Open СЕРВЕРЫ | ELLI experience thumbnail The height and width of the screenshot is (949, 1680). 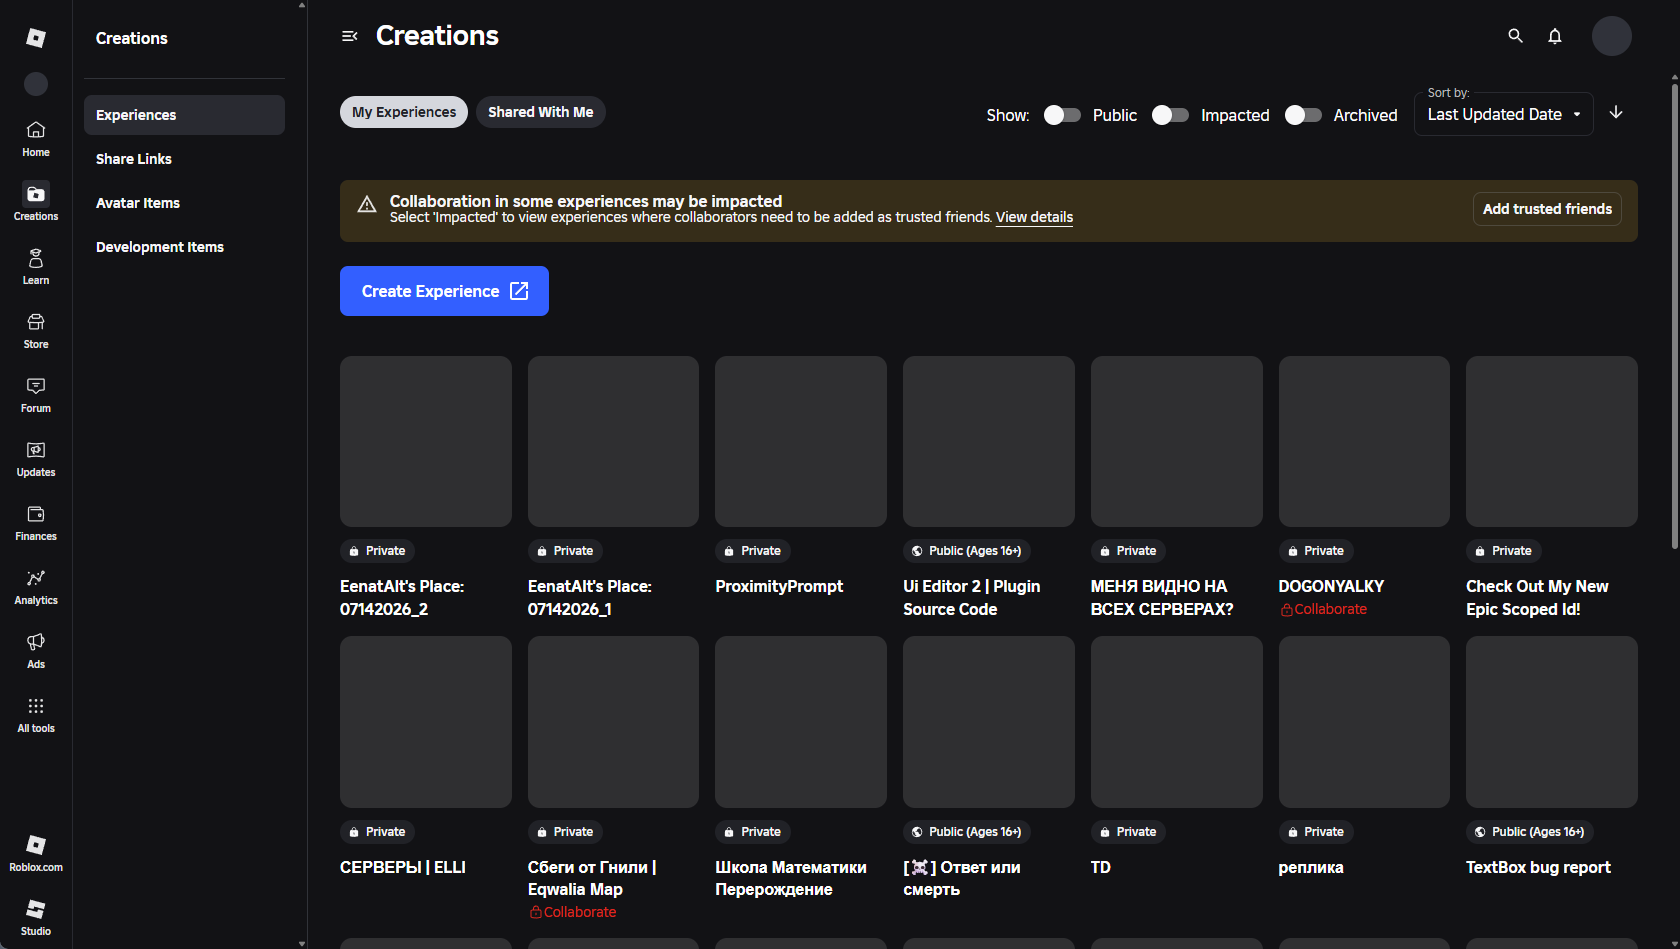point(426,722)
